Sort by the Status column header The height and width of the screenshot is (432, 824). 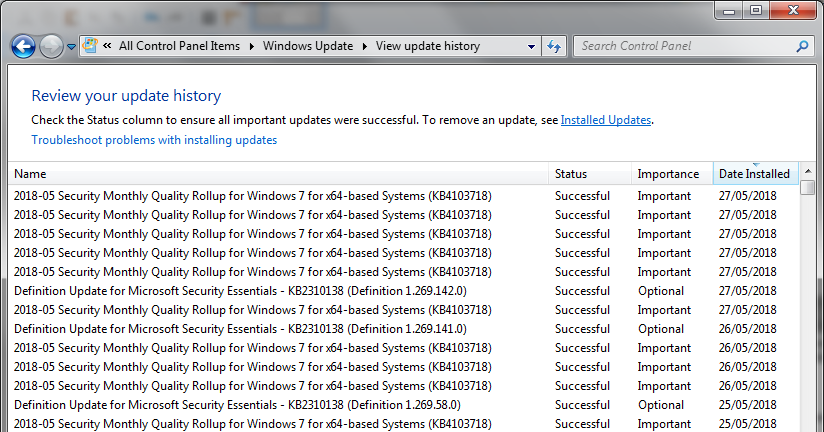590,174
